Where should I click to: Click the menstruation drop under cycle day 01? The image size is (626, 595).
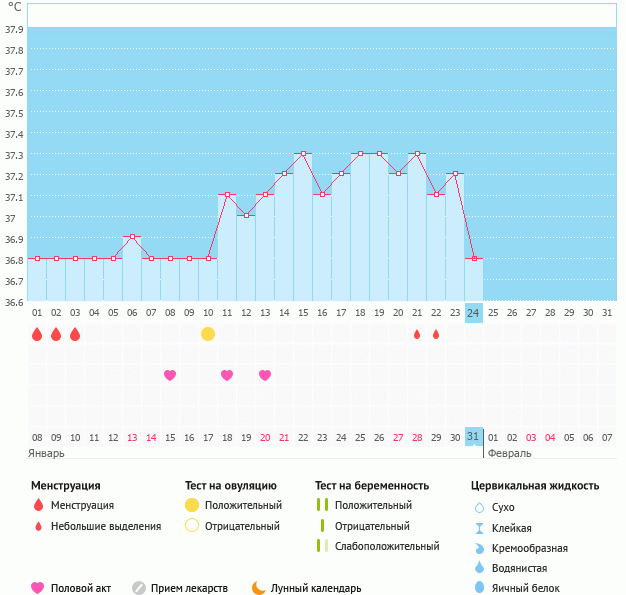click(37, 334)
